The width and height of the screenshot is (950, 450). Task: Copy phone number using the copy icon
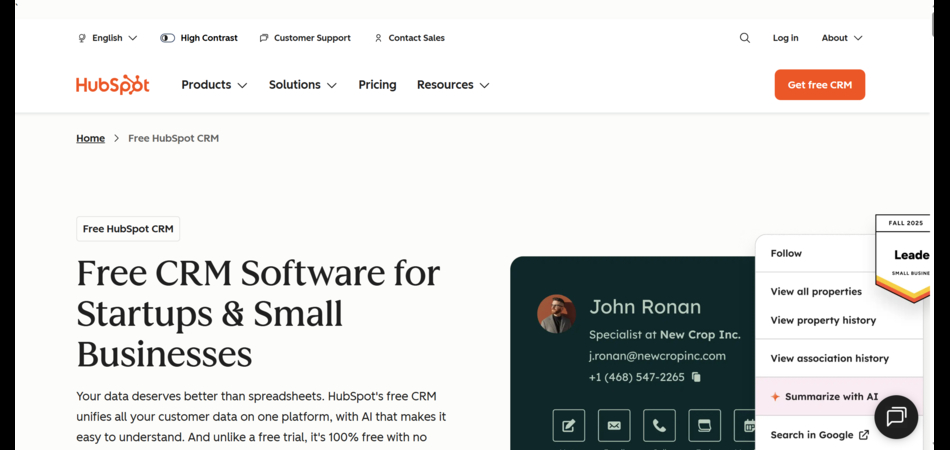(x=697, y=377)
